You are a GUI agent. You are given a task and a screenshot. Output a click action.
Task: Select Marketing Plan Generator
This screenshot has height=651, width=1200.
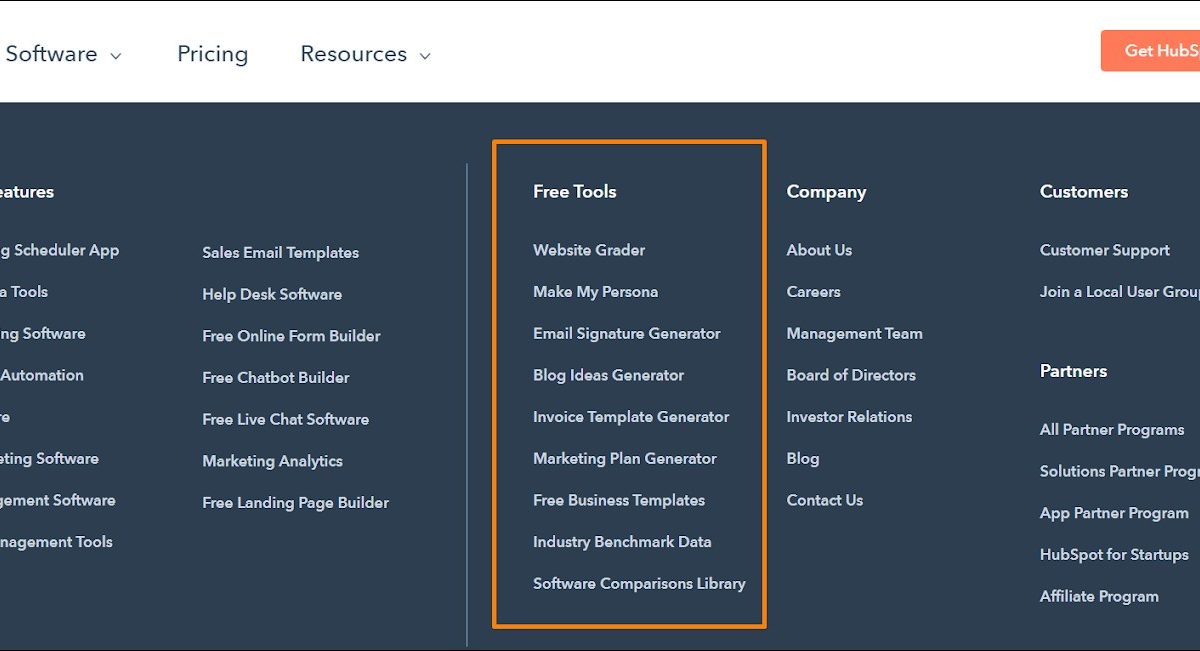[624, 459]
